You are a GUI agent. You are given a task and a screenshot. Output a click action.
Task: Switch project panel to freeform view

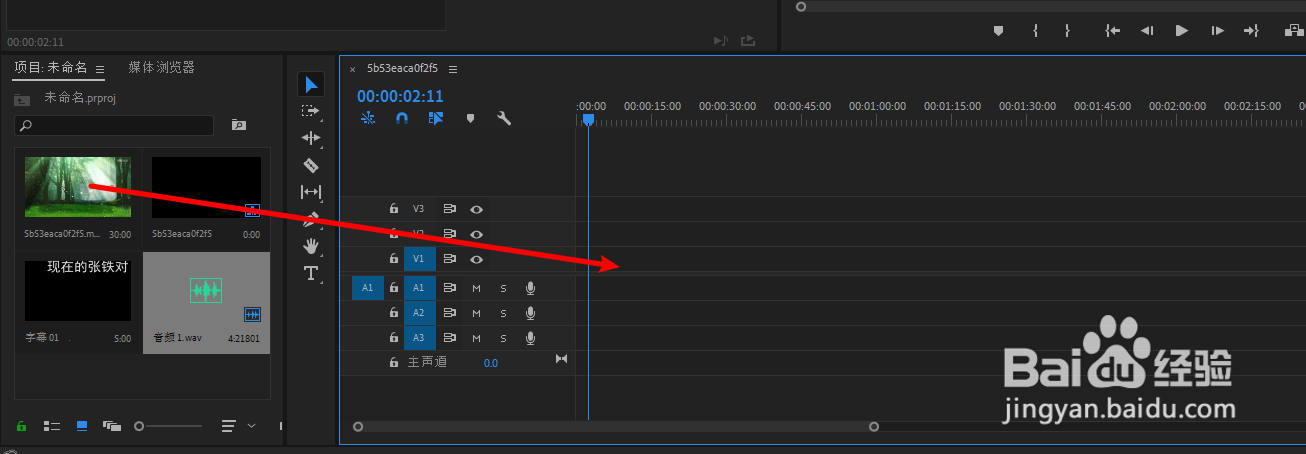coord(111,426)
